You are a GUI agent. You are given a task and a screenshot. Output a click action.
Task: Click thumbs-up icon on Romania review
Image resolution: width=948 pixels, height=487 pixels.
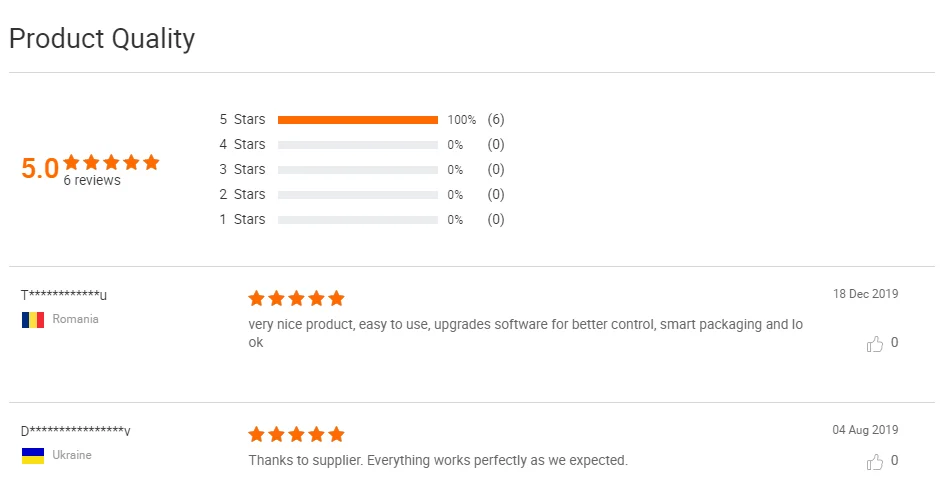click(x=875, y=344)
